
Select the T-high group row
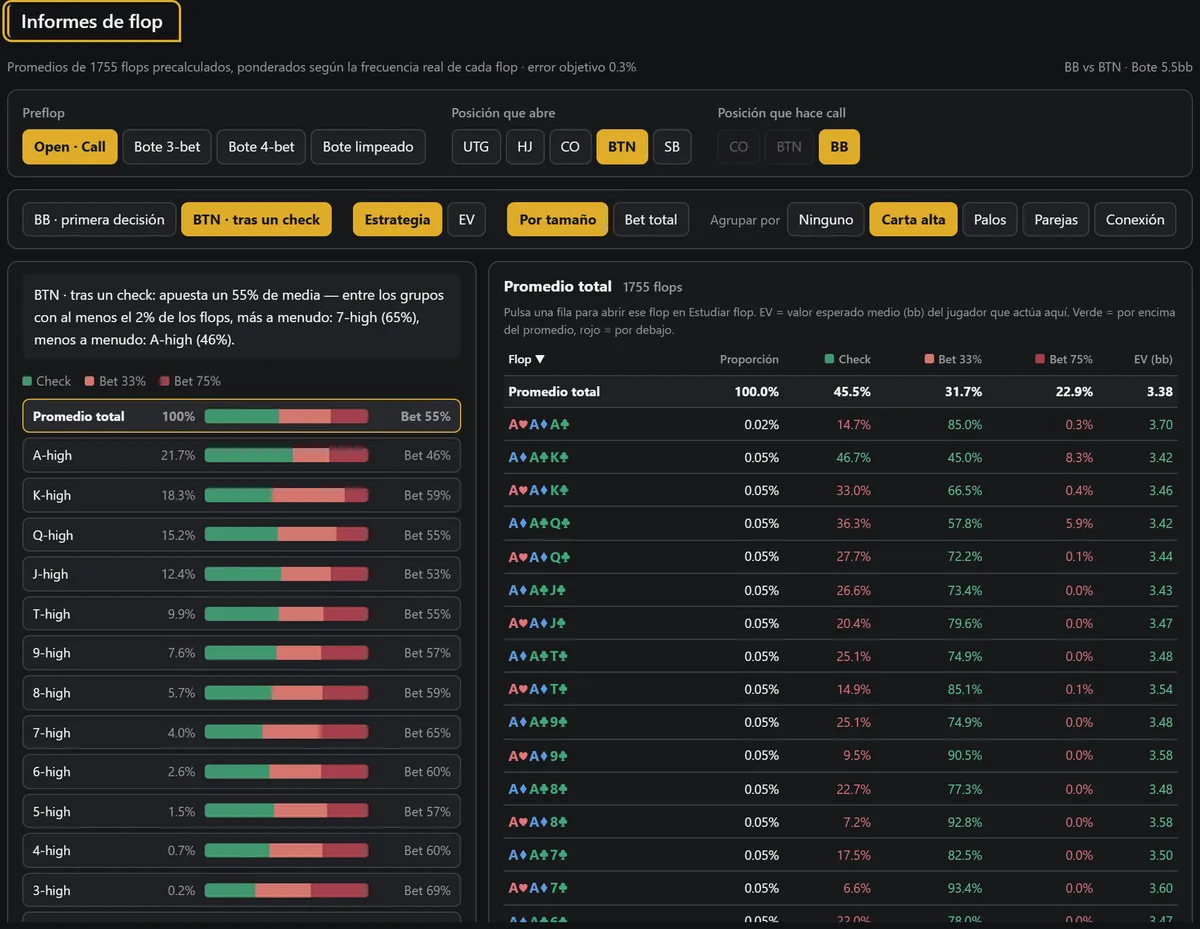241,614
